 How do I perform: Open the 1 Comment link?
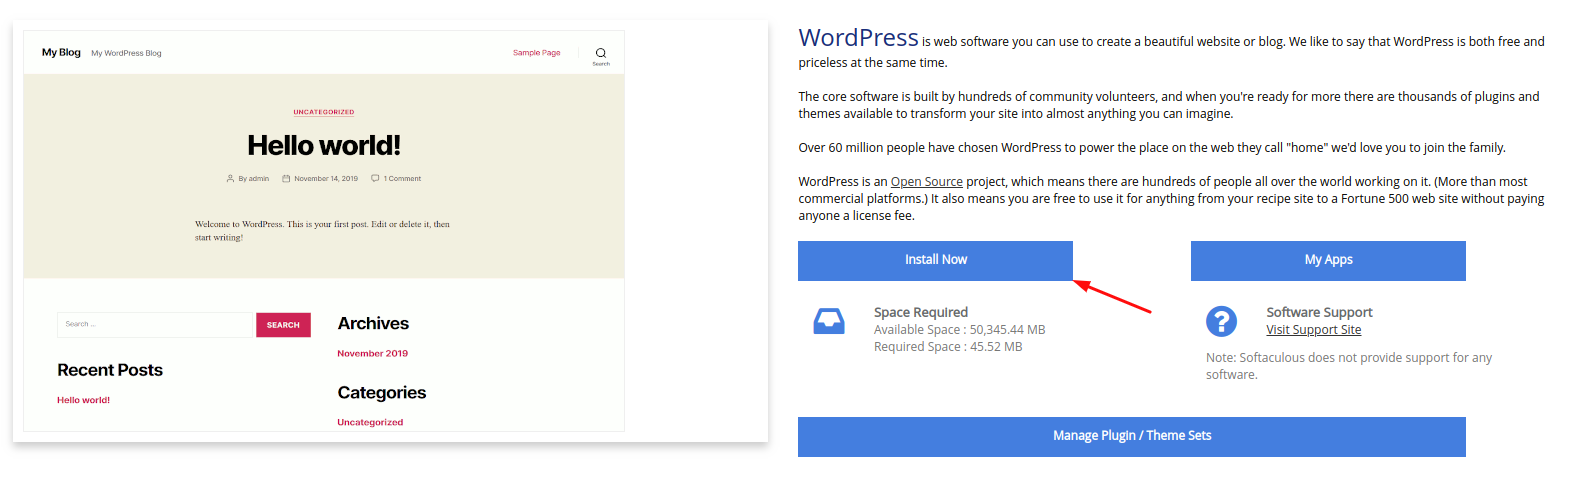396,179
